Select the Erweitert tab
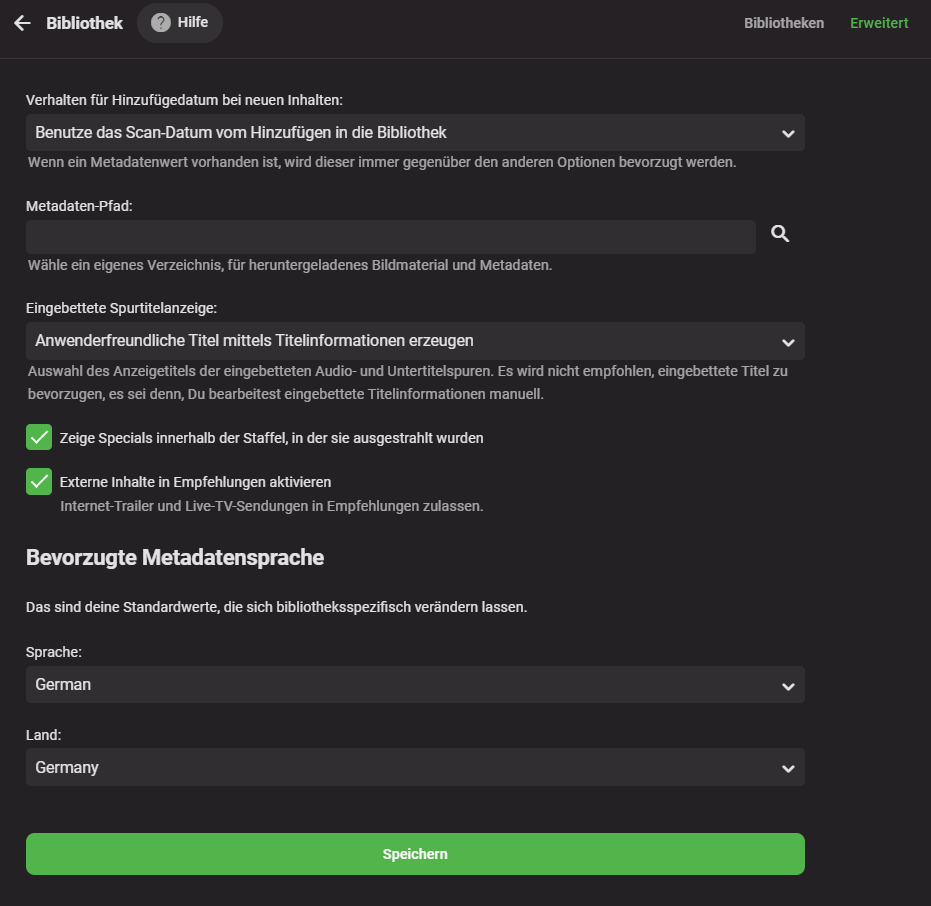This screenshot has height=906, width=931. [x=879, y=23]
